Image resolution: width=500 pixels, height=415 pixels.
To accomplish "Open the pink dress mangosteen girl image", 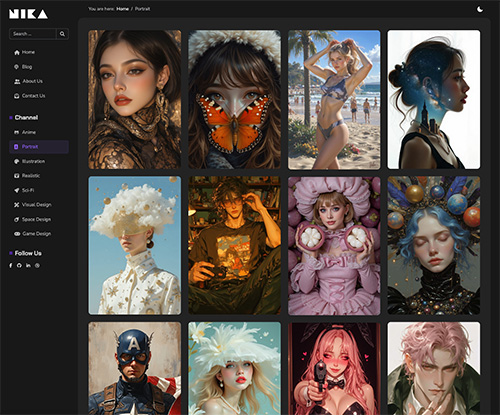I will pyautogui.click(x=334, y=245).
